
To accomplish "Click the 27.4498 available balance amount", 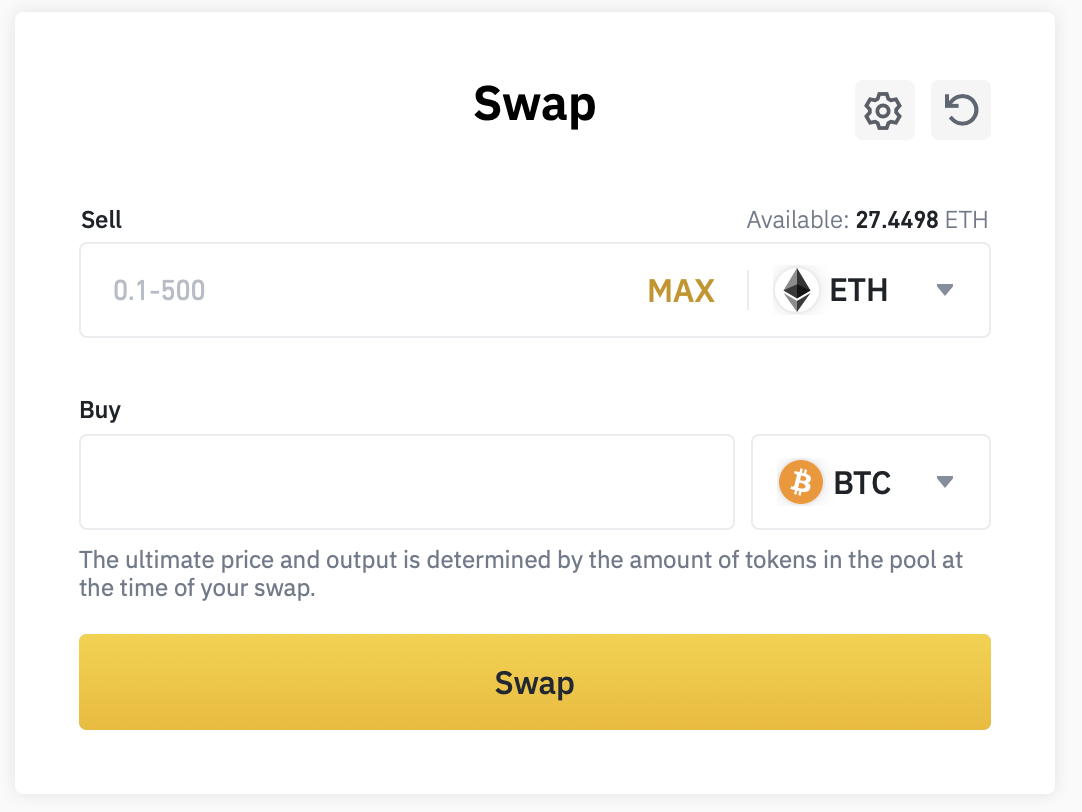I will point(897,220).
